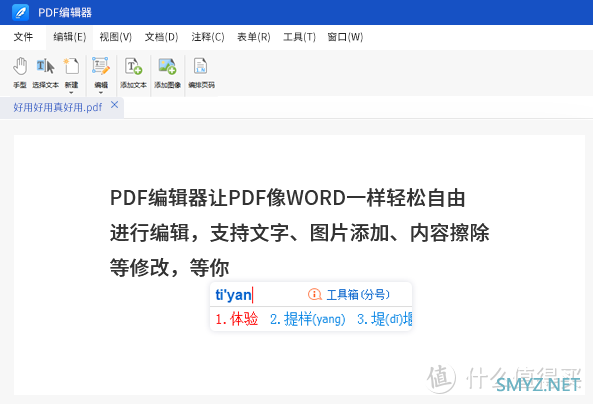Pick candidate 1. 体验 in IME list
593x404 pixels.
pos(237,319)
